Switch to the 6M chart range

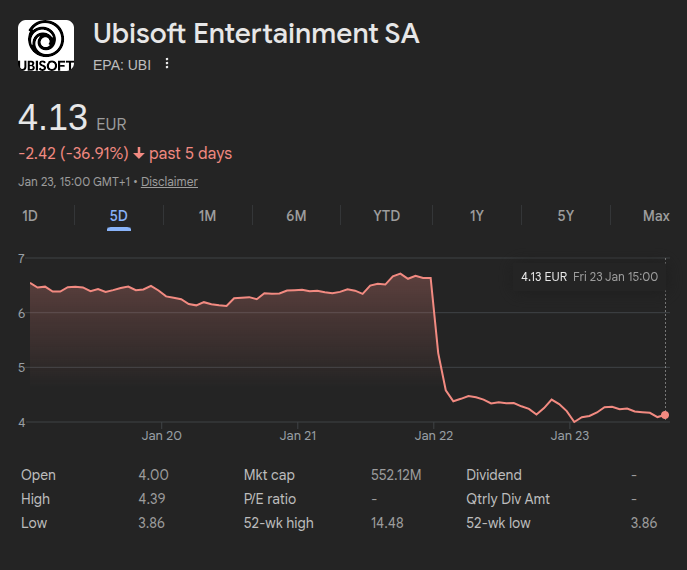click(x=296, y=216)
